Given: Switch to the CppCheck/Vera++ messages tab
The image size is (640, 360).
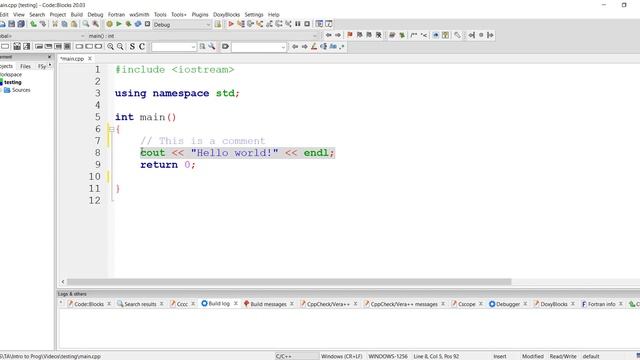Looking at the screenshot, I should pyautogui.click(x=404, y=304).
